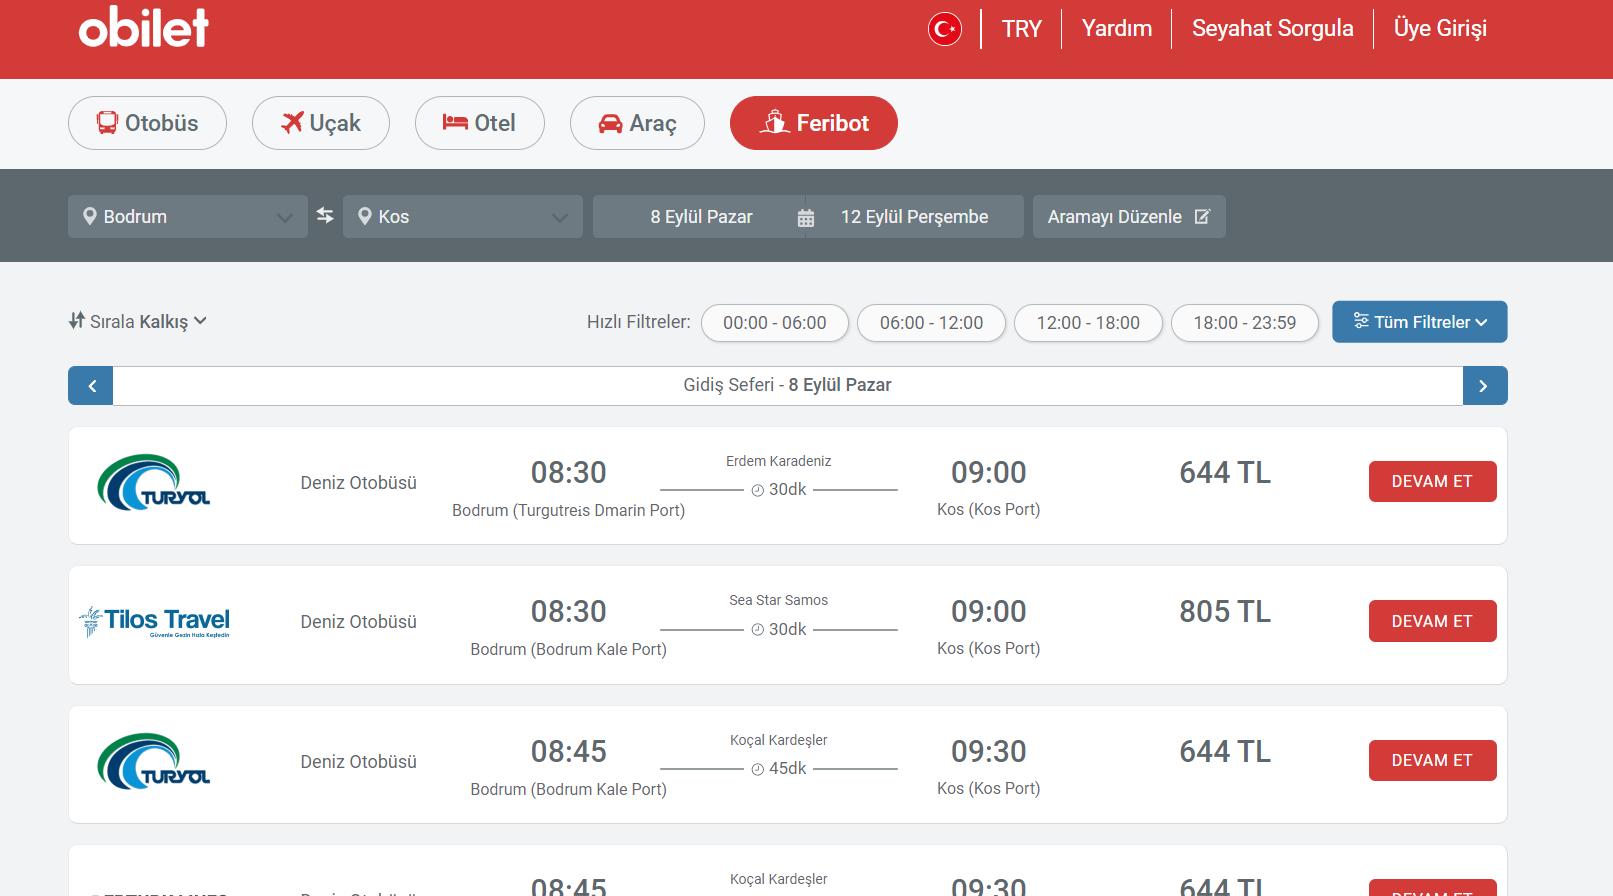1613x896 pixels.
Task: Click the Turyol logo on the first ferry
Action: click(154, 483)
